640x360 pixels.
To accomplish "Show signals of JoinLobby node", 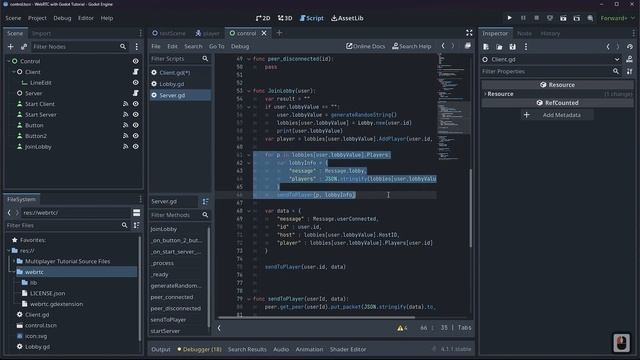I will 125,147.
